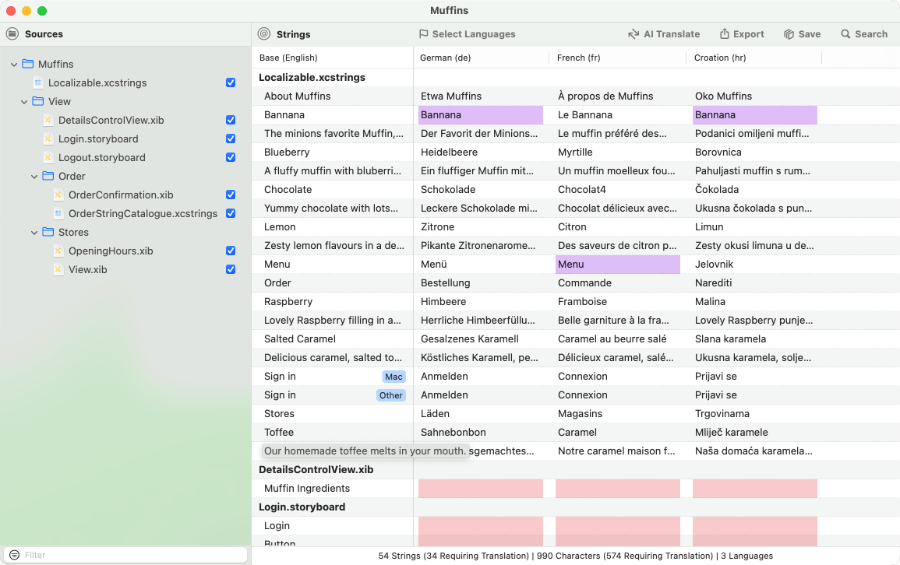Image resolution: width=900 pixels, height=565 pixels.
Task: Click the filter icon beside the Filter field
Action: (x=13, y=554)
